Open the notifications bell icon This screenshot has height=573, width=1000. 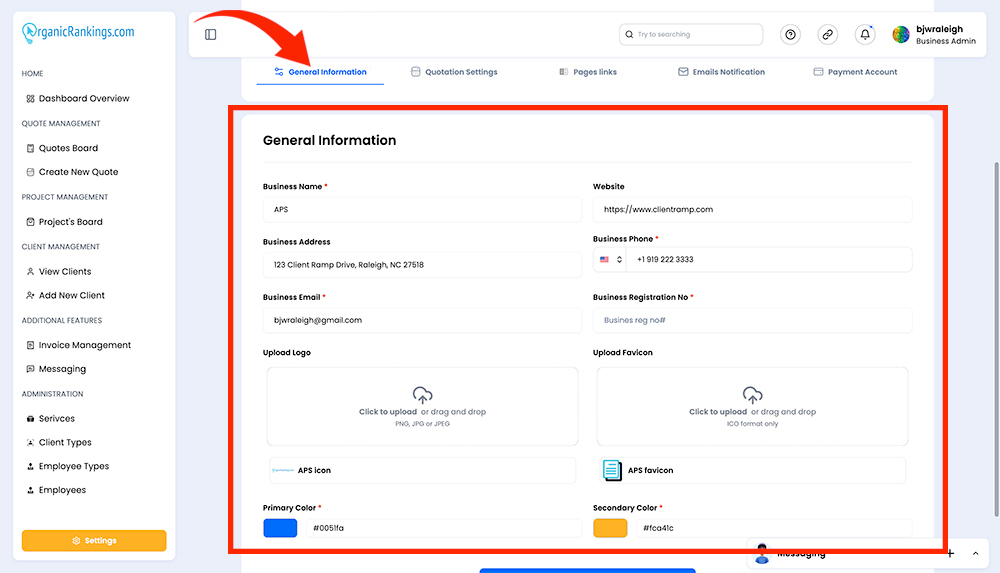click(x=865, y=34)
